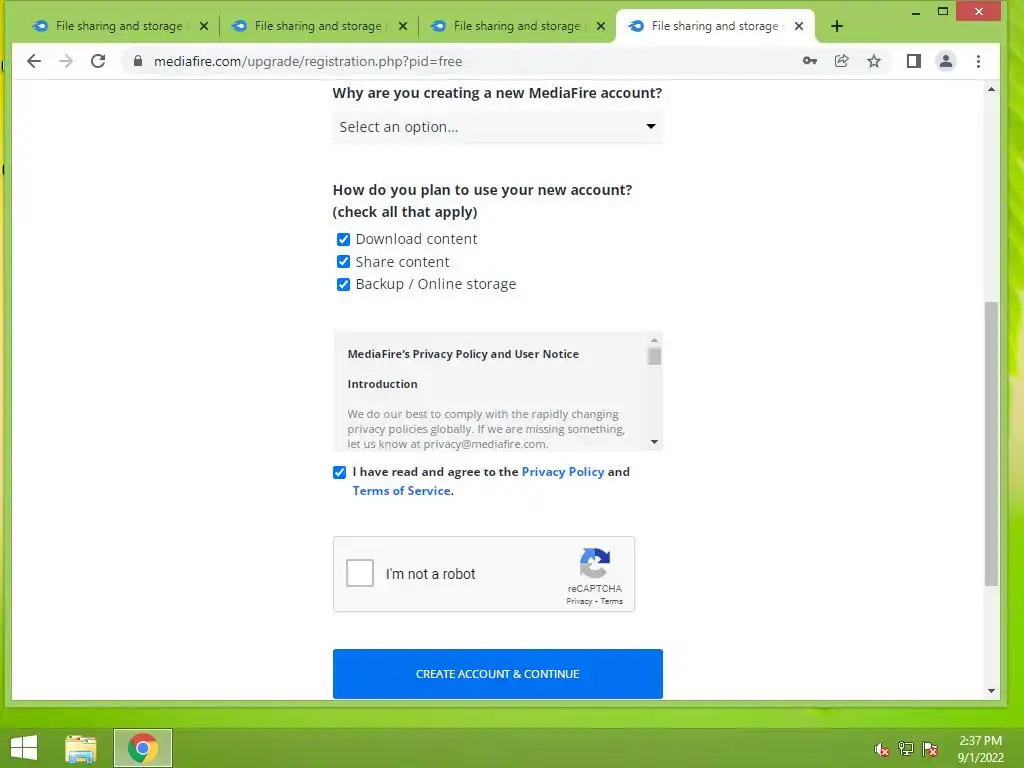Screen dimensions: 1024x768
Task: Open the Select an option dropdown
Action: click(x=498, y=127)
